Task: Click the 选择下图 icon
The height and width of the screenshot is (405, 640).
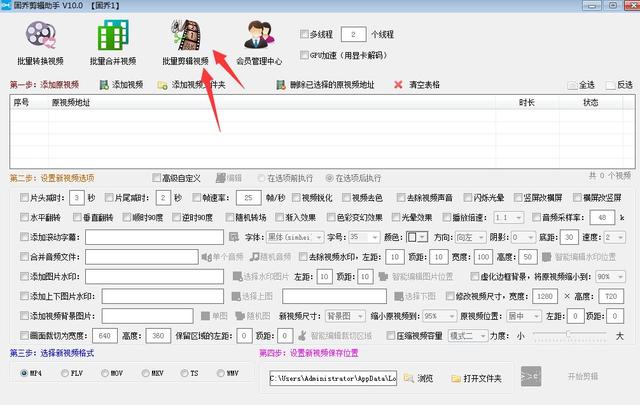Action: [x=399, y=296]
